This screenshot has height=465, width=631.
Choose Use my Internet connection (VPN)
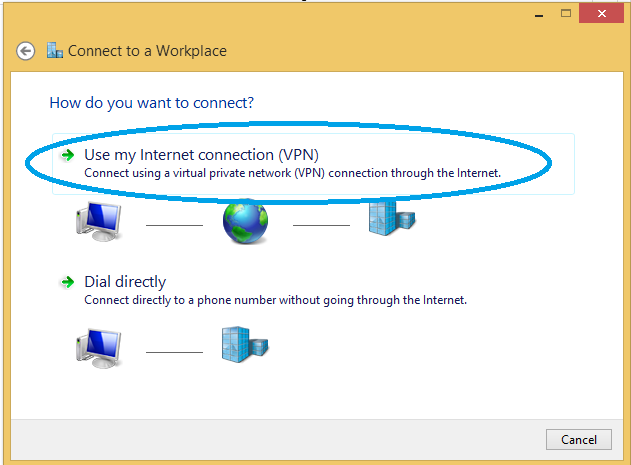click(x=313, y=164)
